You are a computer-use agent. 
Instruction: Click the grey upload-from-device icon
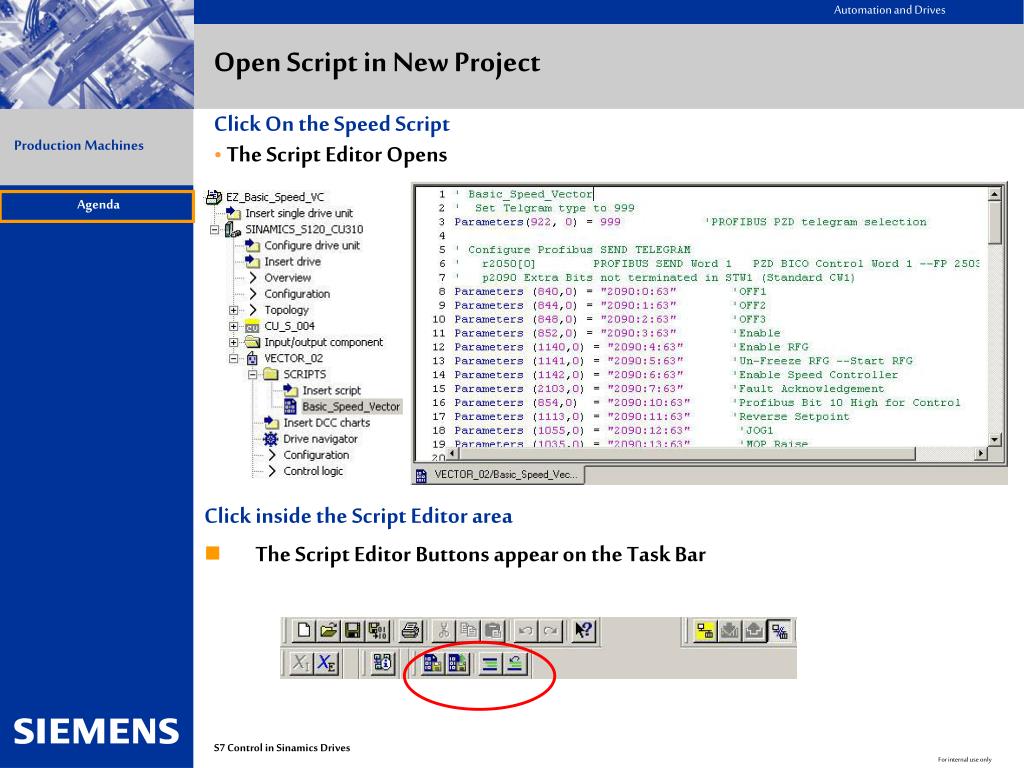click(754, 630)
